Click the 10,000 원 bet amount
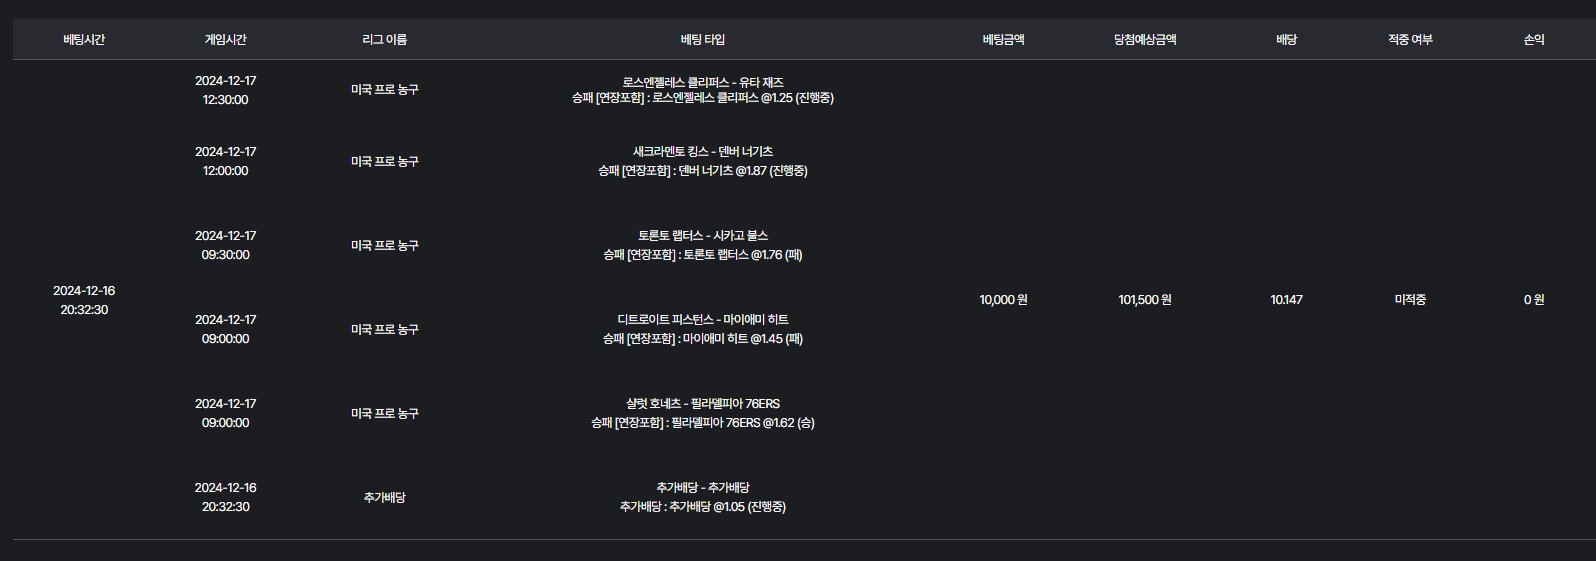Image resolution: width=1596 pixels, height=561 pixels. 1003,300
